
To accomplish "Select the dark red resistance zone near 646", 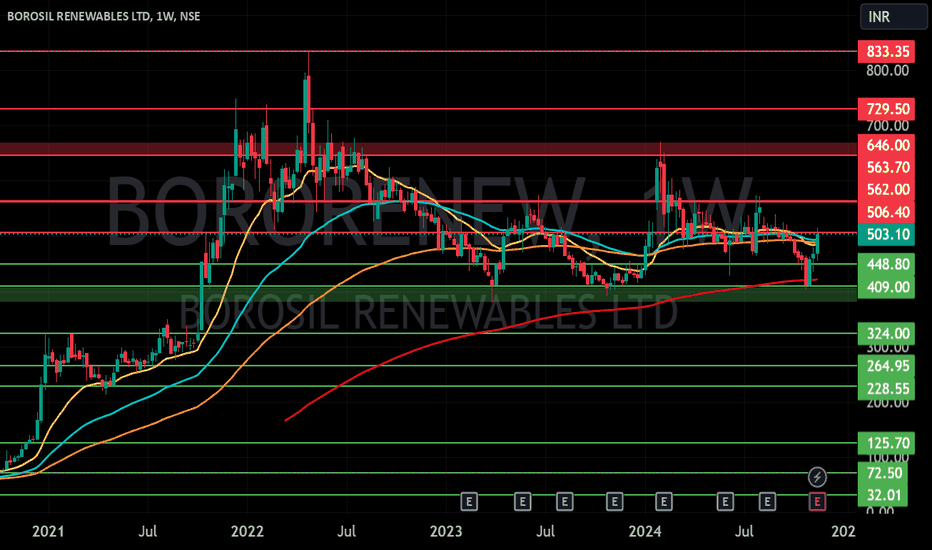I will 428,149.
